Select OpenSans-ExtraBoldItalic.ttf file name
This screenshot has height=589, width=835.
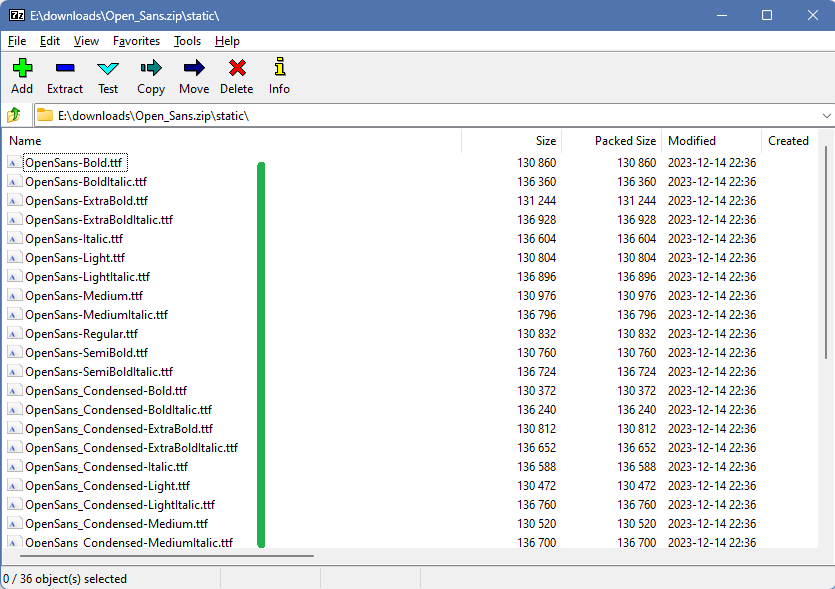coord(99,219)
